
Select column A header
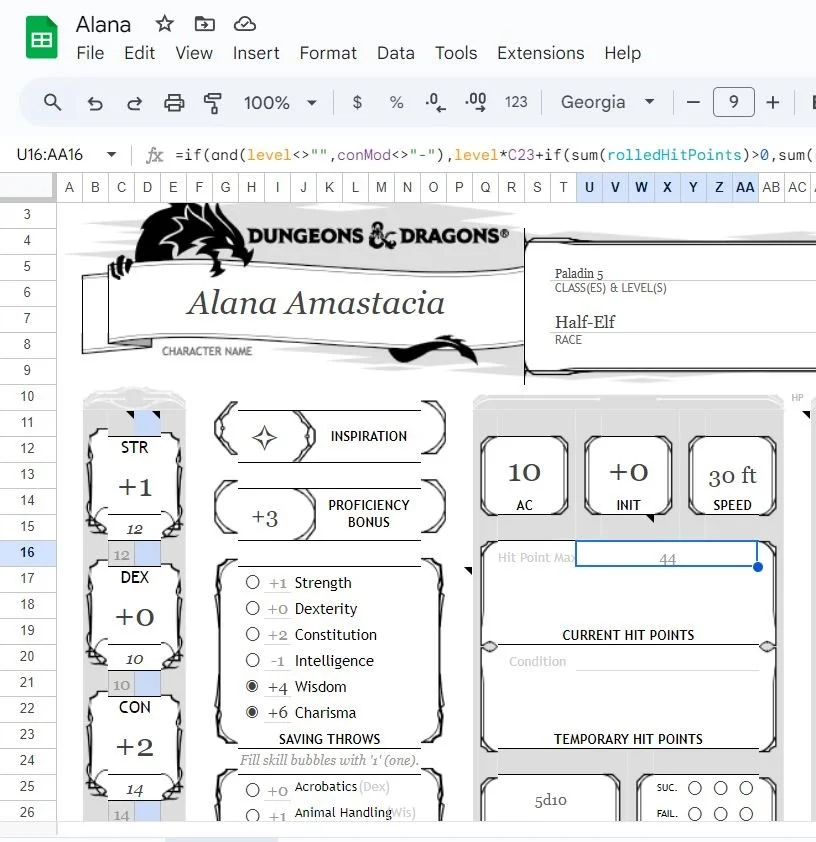pyautogui.click(x=69, y=187)
